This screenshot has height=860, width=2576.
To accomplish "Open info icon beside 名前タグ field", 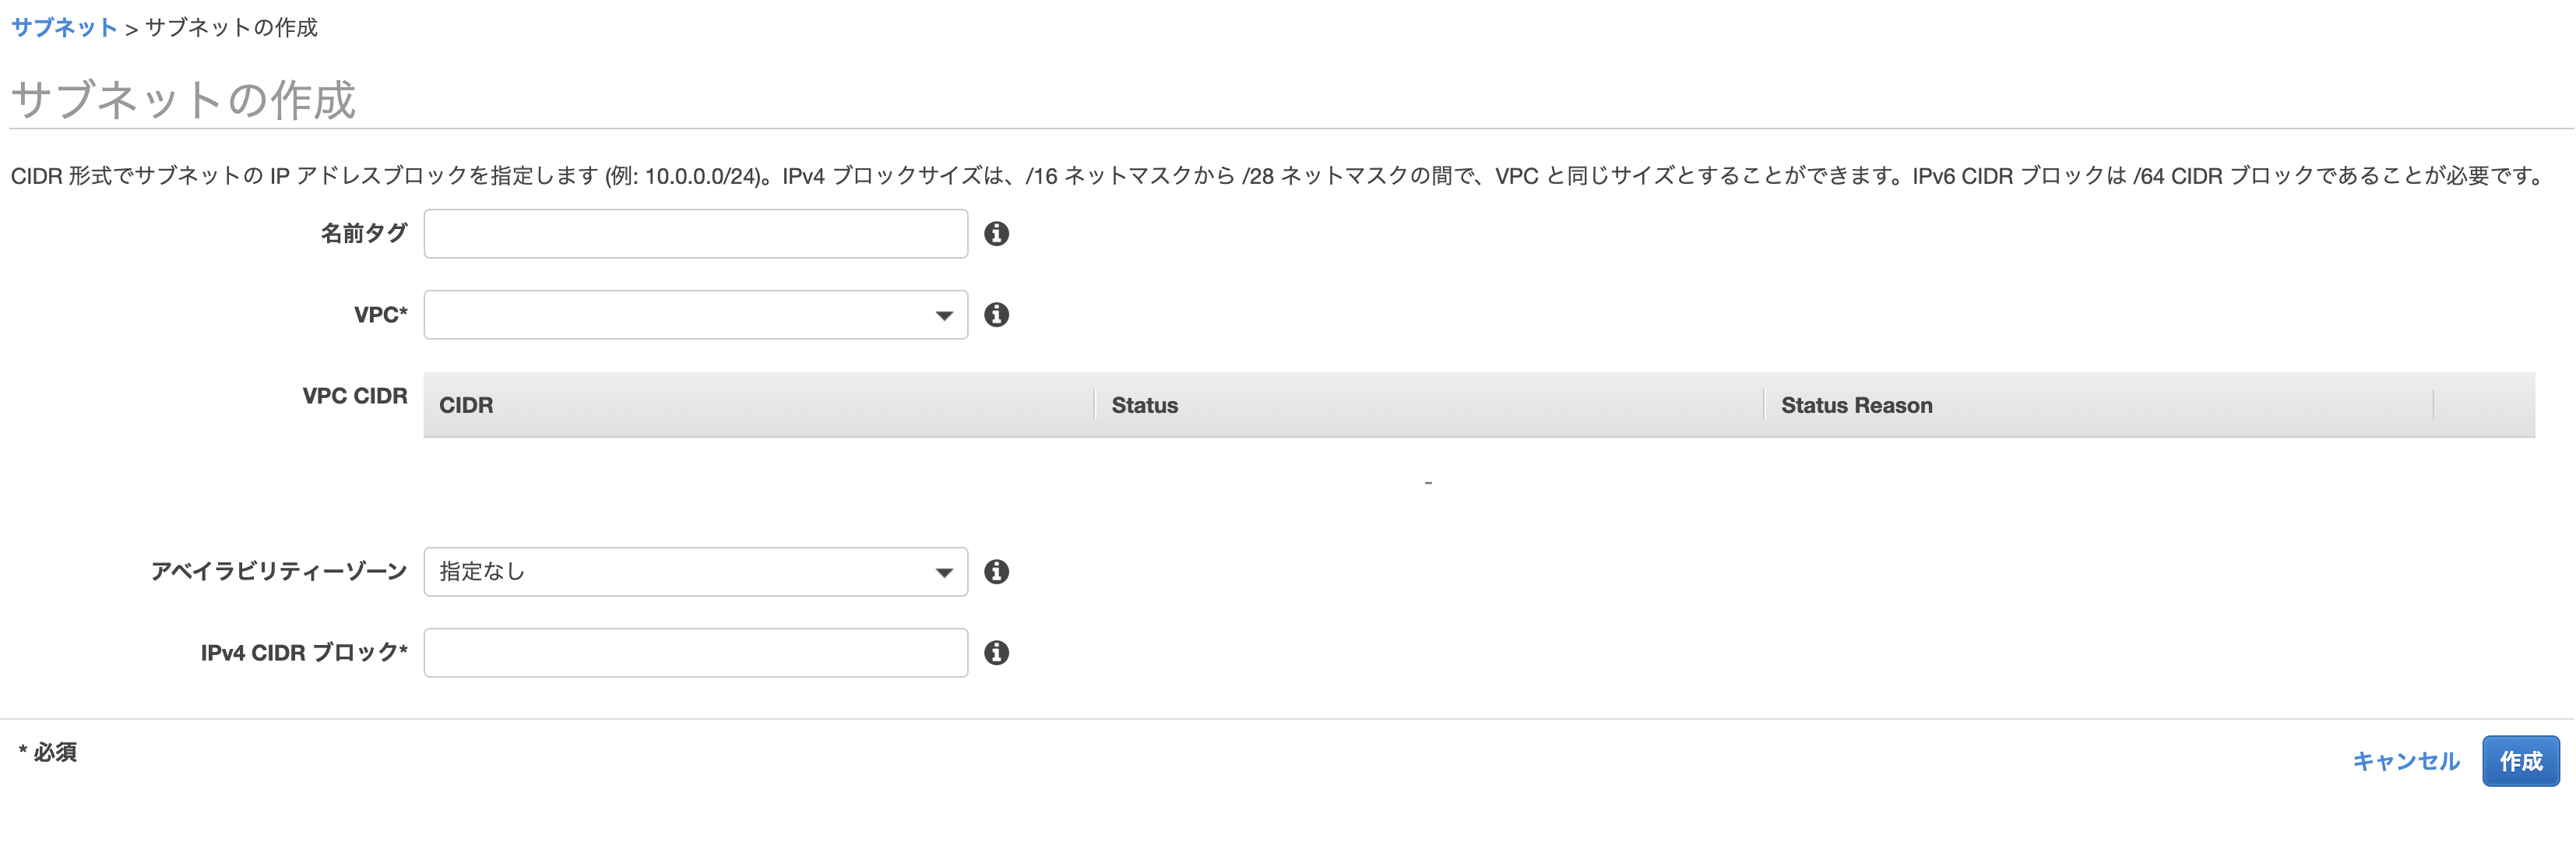I will [x=996, y=233].
